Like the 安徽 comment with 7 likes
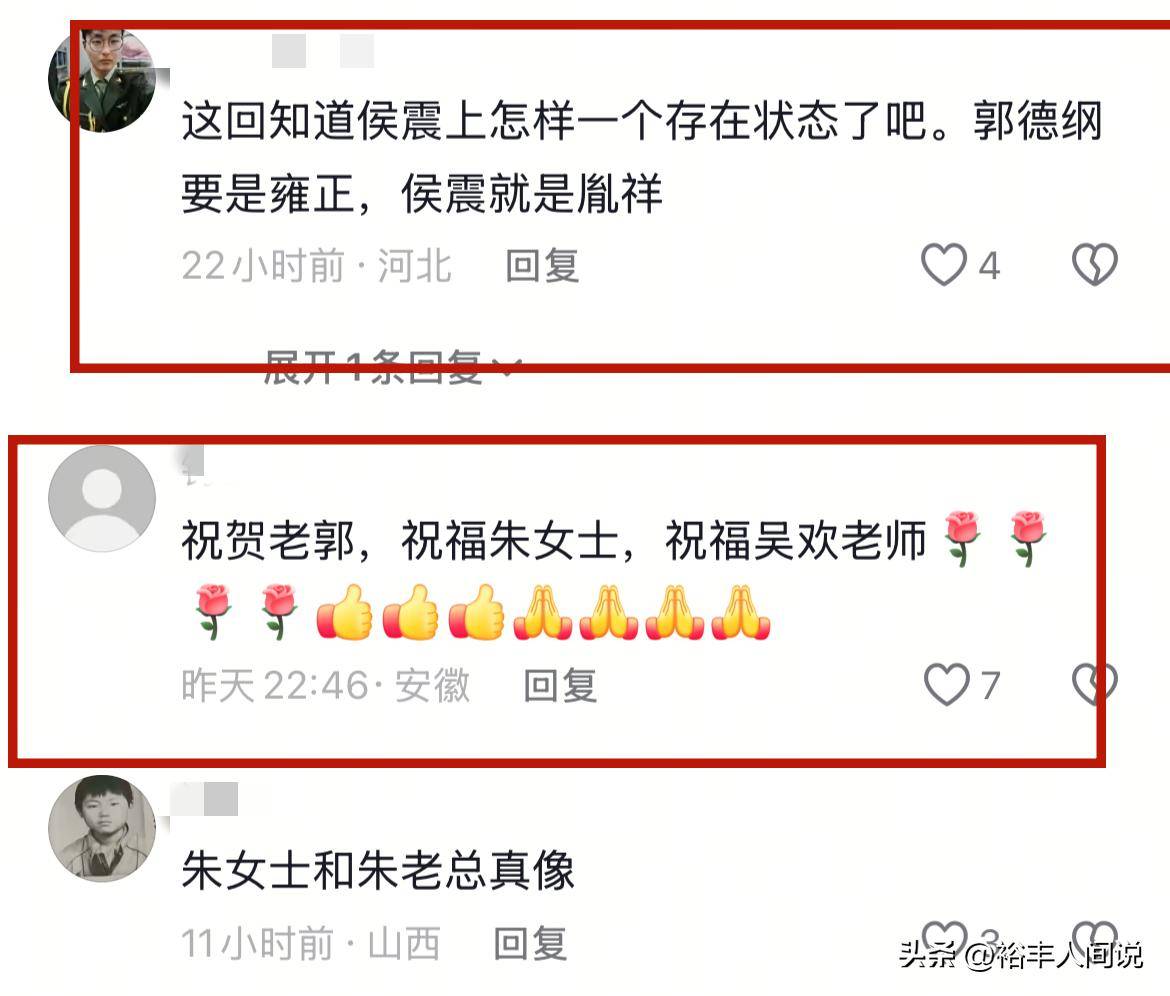 coord(947,684)
